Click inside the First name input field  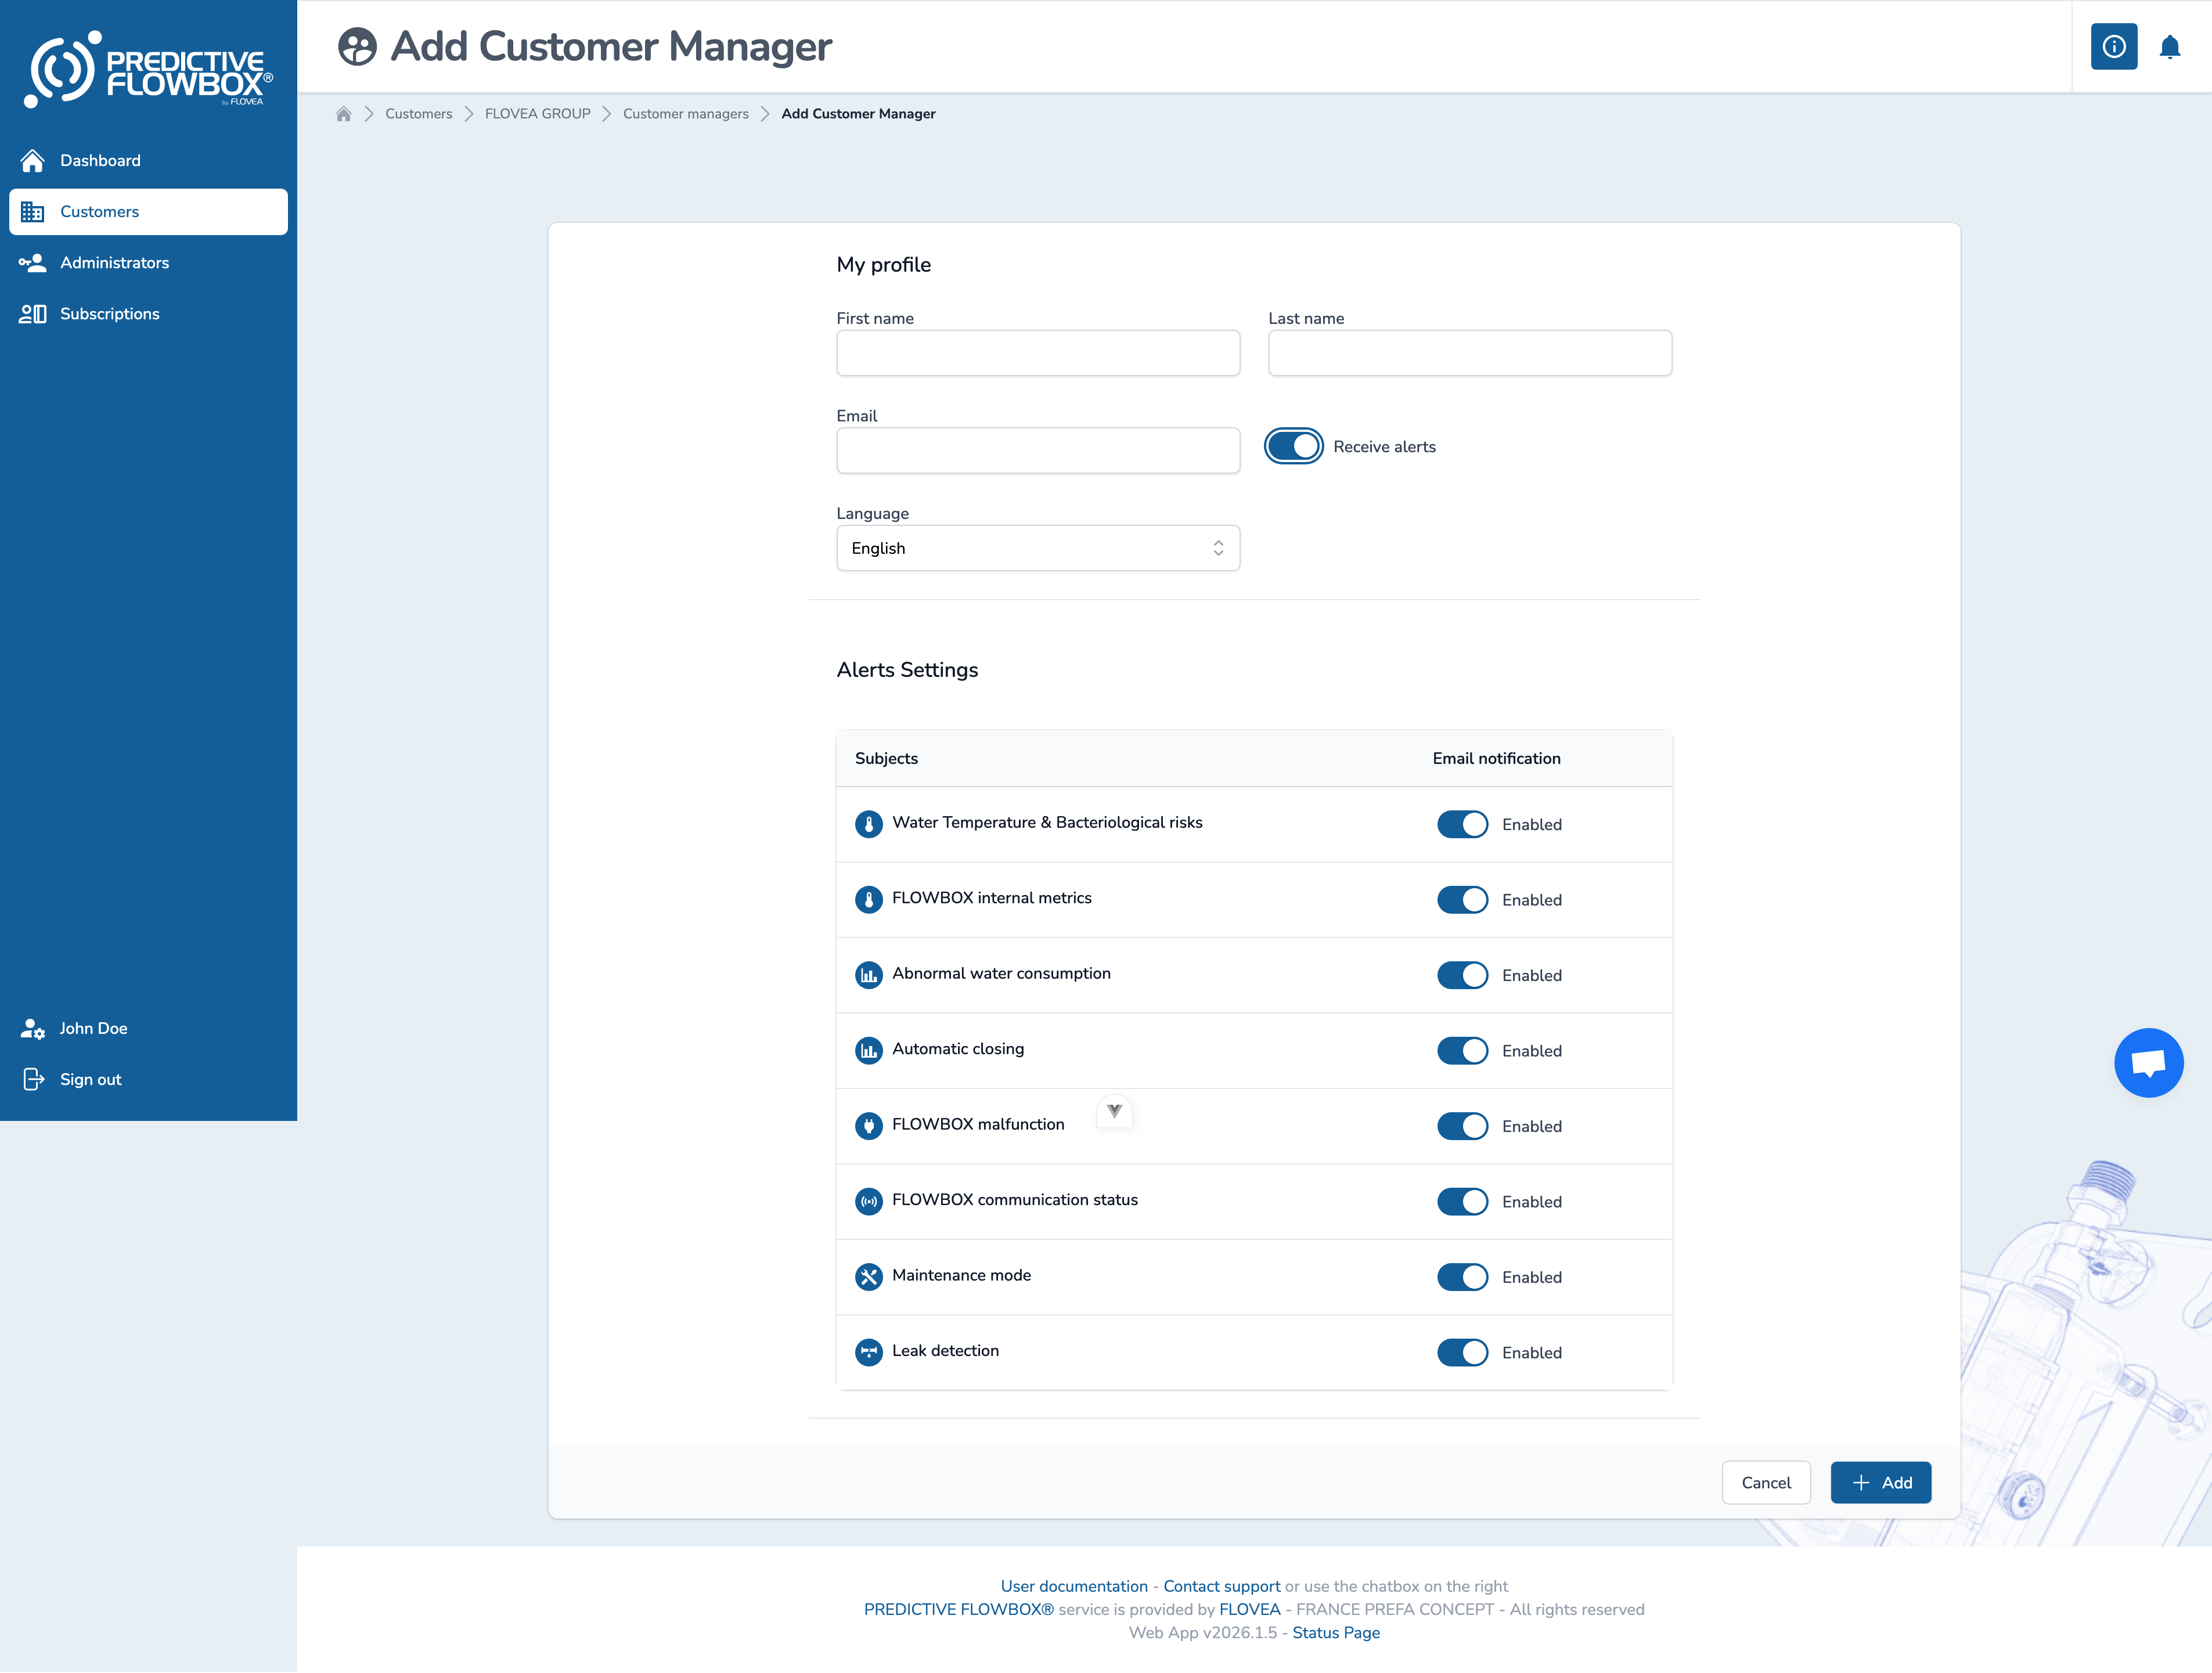pos(1037,353)
